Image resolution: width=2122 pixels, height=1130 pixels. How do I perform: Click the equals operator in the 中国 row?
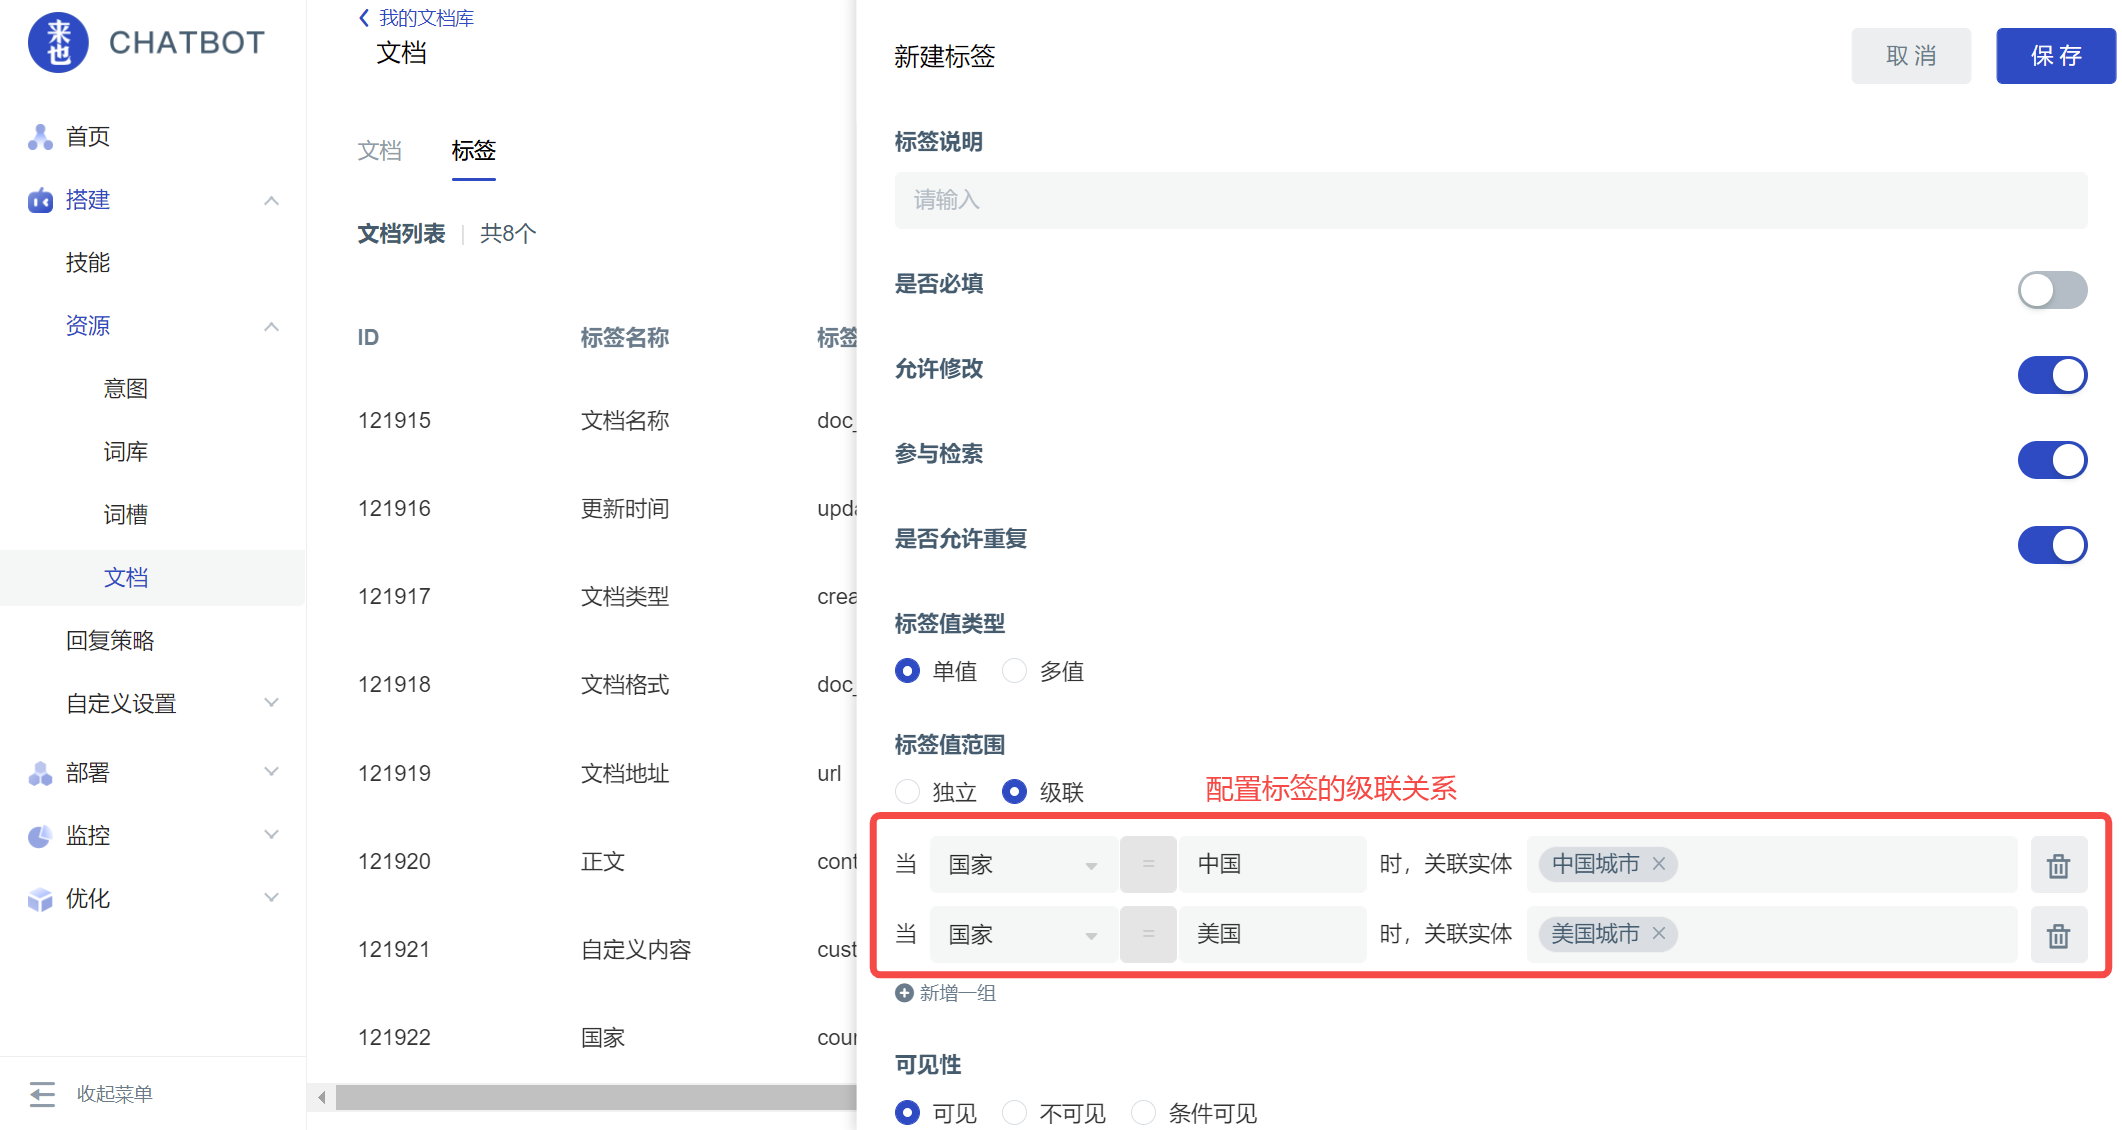[1148, 865]
